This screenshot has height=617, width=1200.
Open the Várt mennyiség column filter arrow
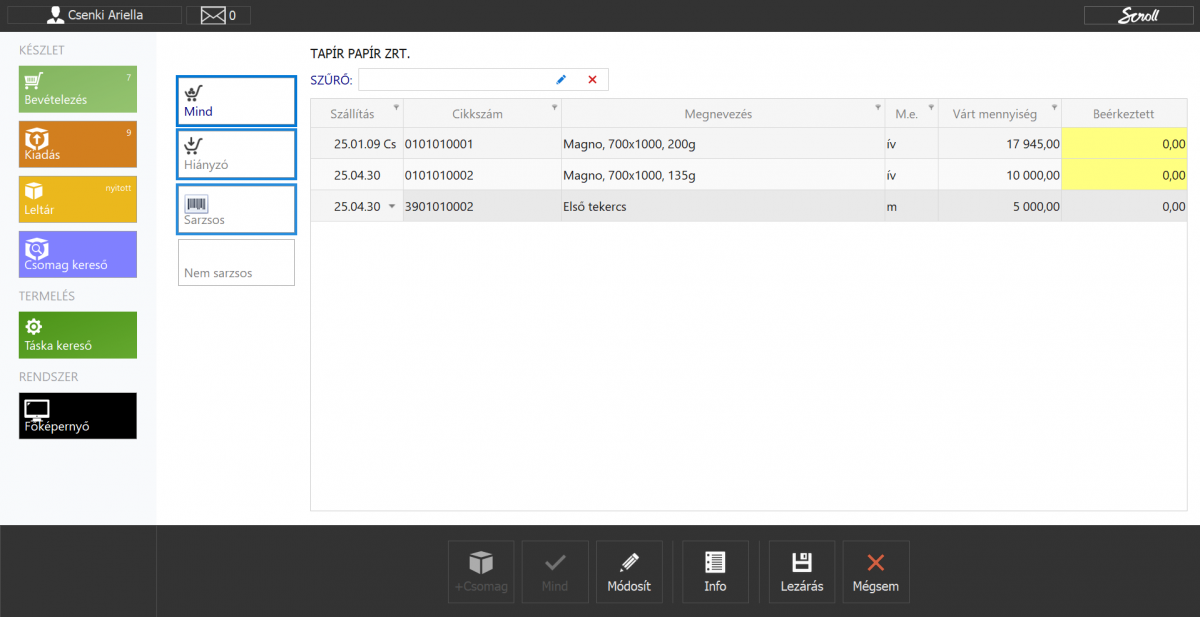coord(1055,107)
